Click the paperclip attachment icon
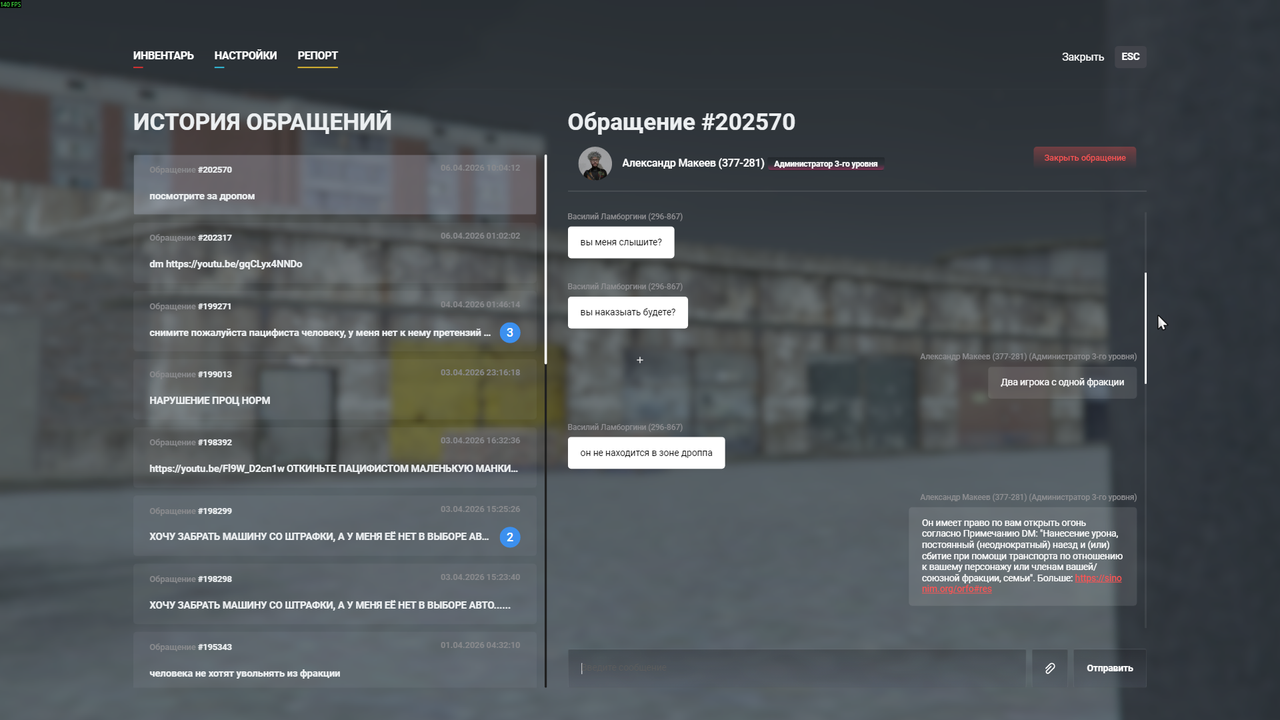 point(1050,668)
